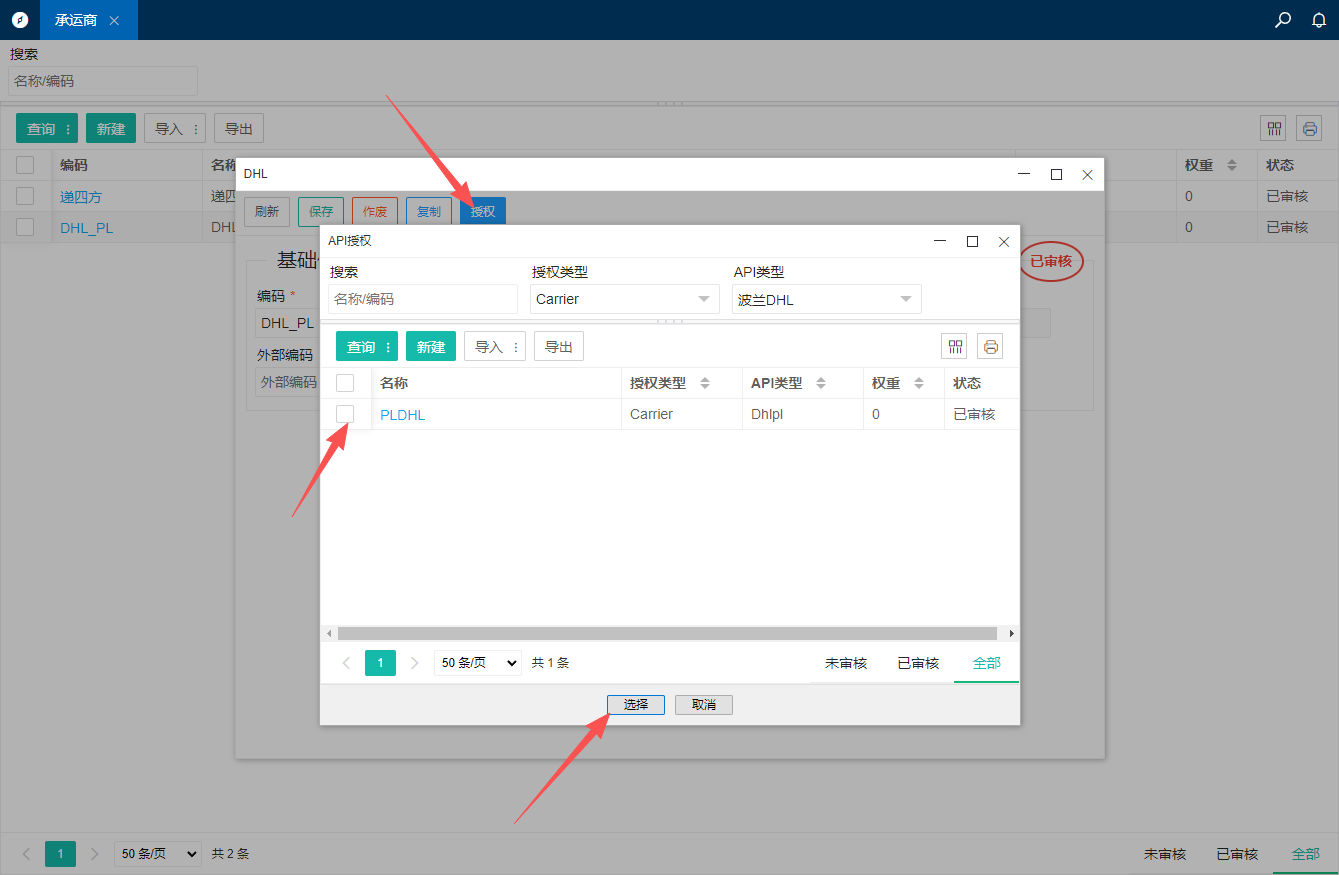Screen dimensions: 1339x875
Task: Expand the 授权类型 Carrier dropdown
Action: [x=624, y=299]
